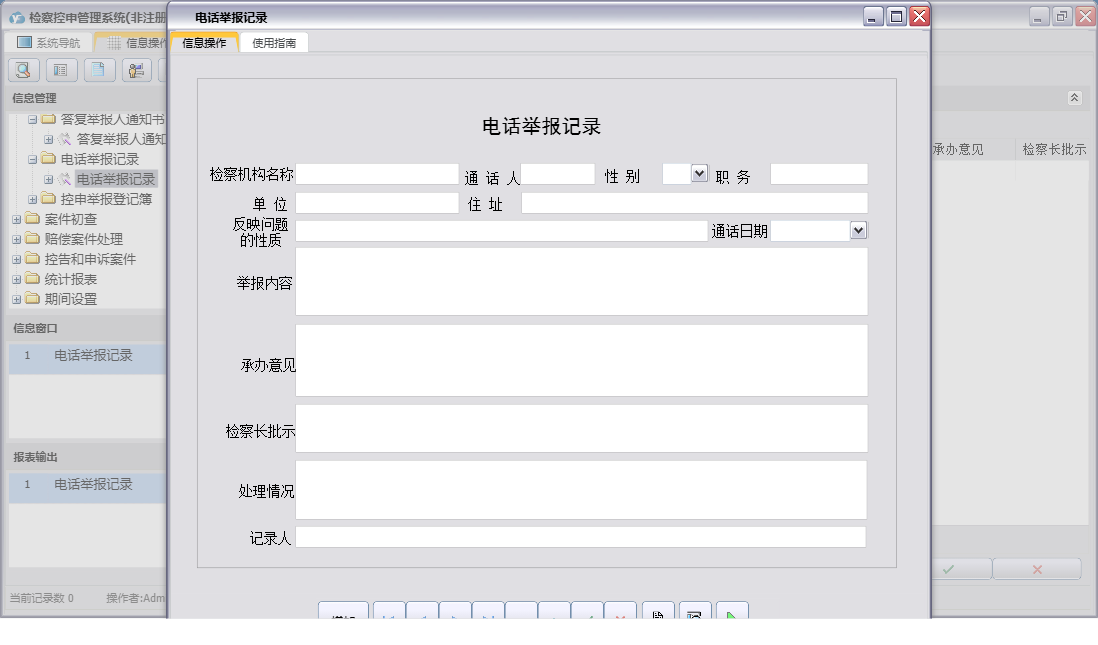Open print preview via its bottom toolbar icon

click(694, 612)
